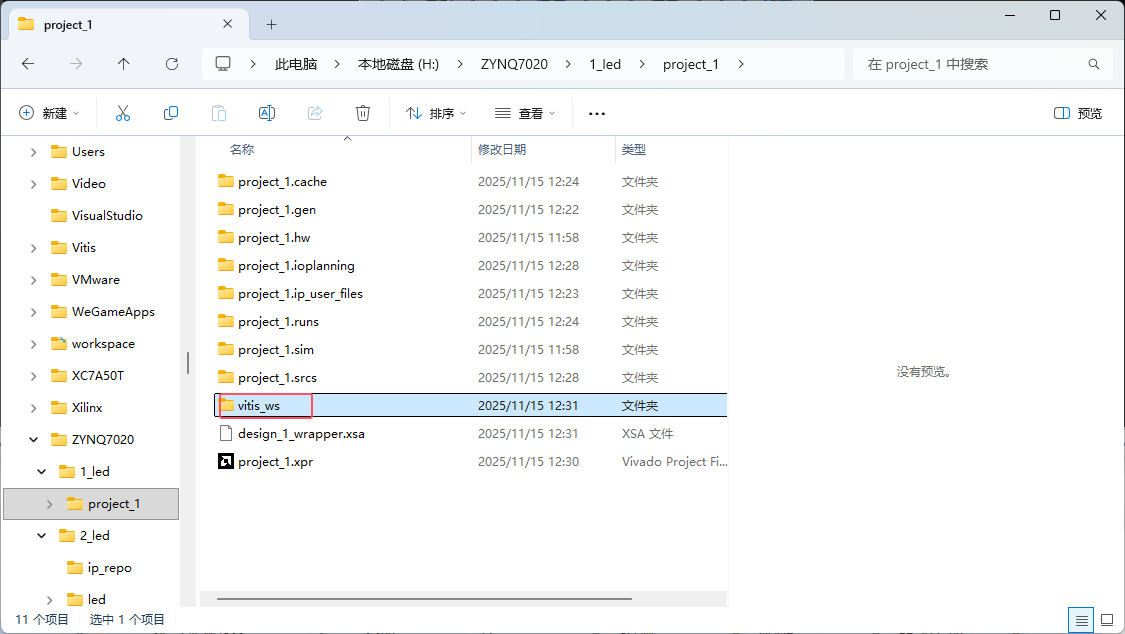The height and width of the screenshot is (634, 1125).
Task: Click the Rename icon in toolbar
Action: pyautogui.click(x=267, y=113)
